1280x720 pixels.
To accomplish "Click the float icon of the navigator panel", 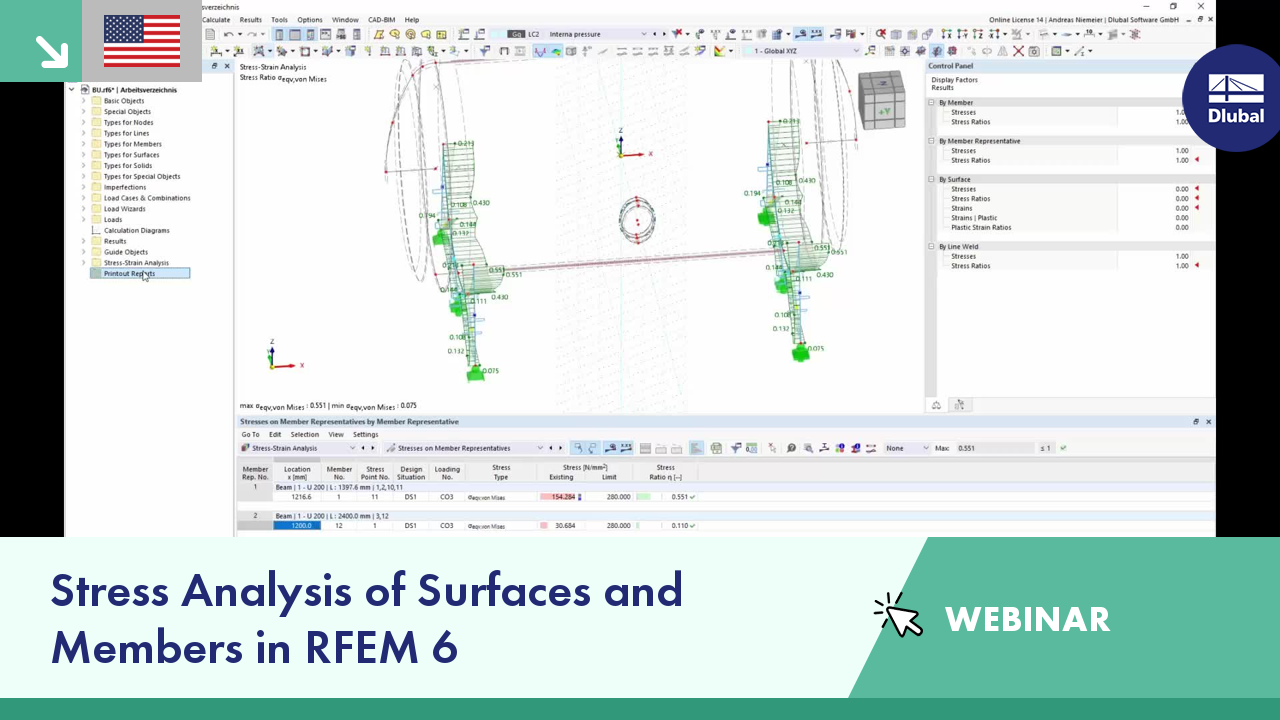I will [x=215, y=66].
